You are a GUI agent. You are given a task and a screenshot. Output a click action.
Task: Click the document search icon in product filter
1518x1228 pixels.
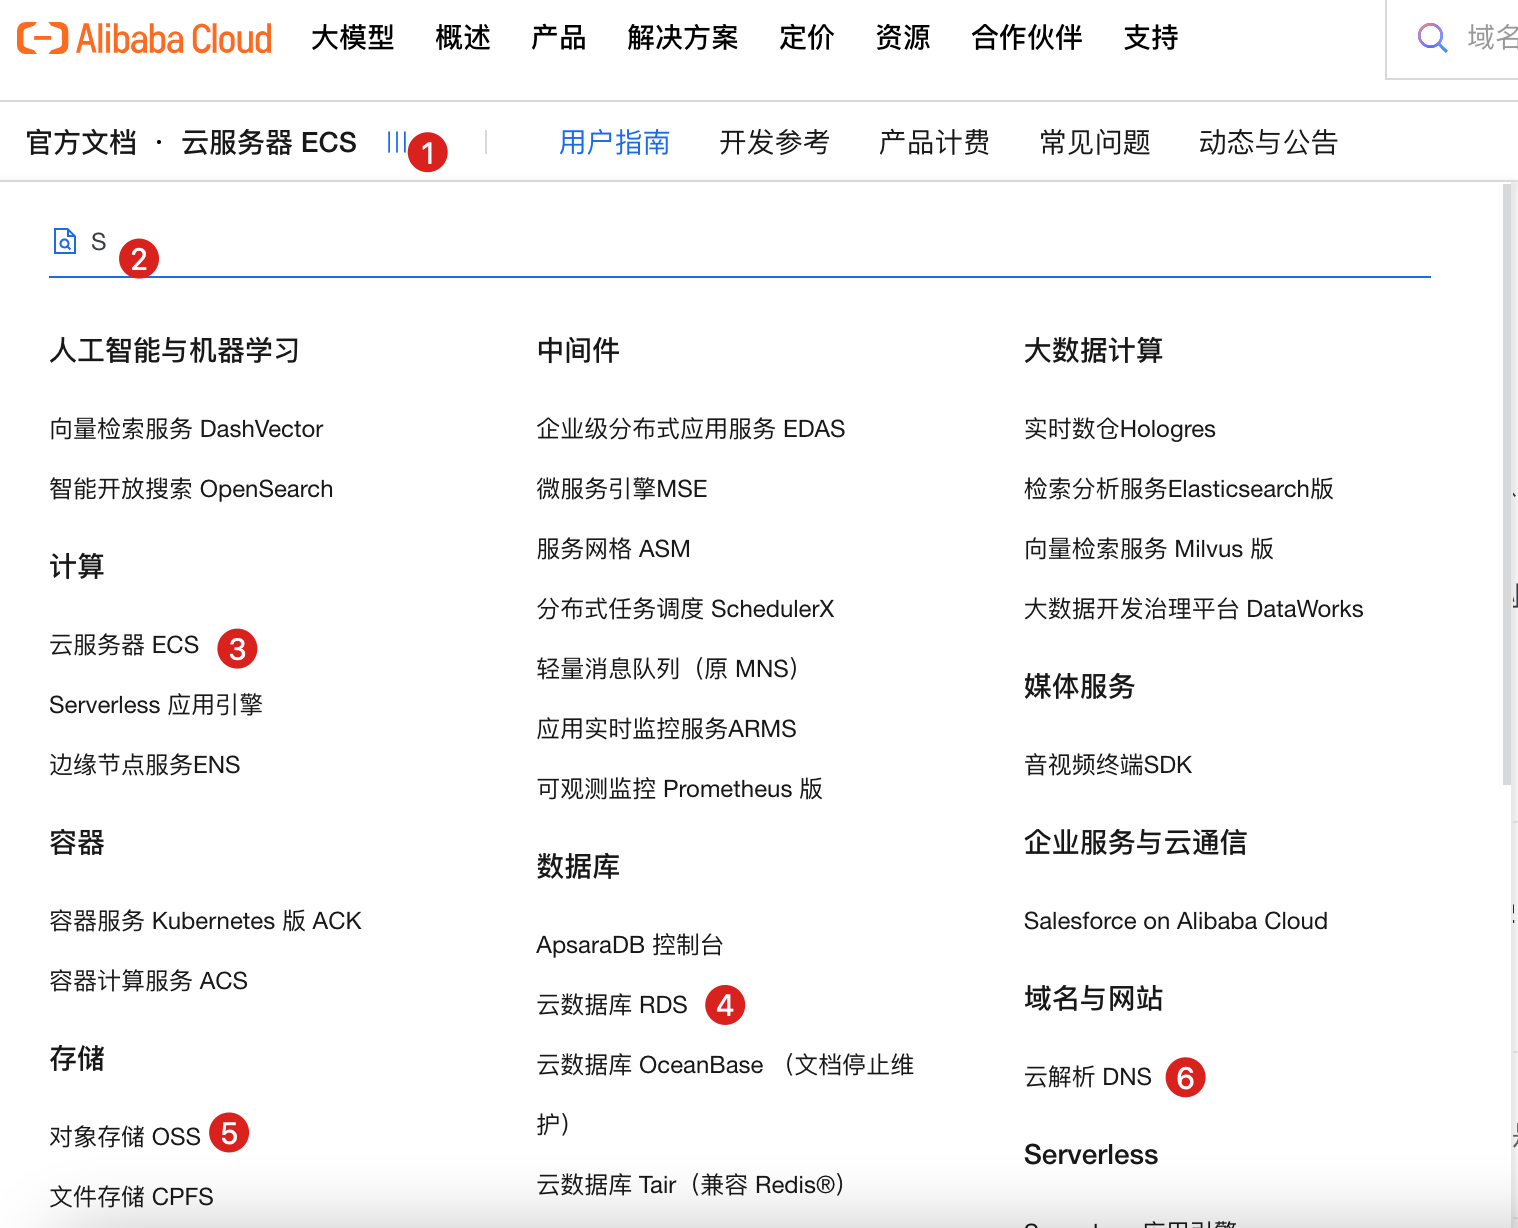[65, 241]
